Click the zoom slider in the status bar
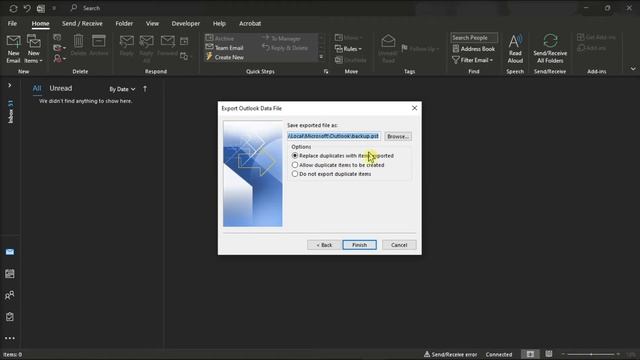 [x=591, y=354]
